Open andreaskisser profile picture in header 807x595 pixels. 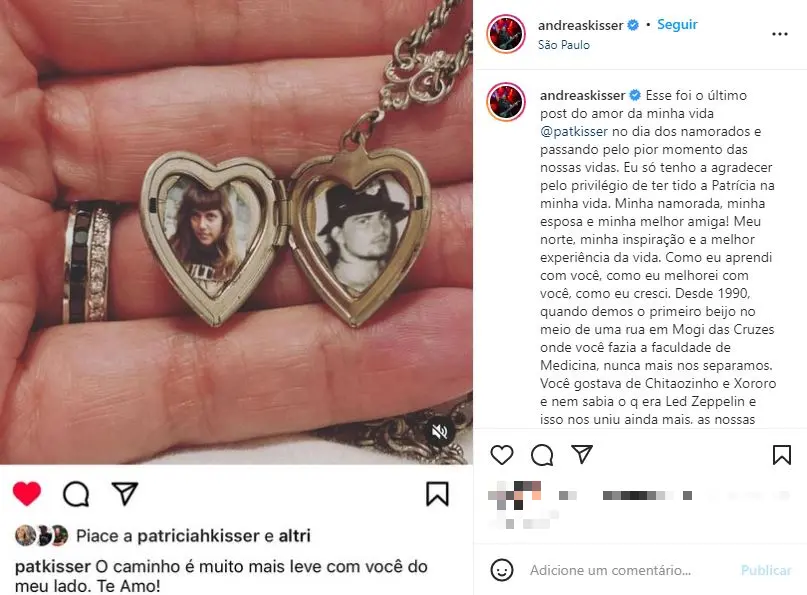click(x=506, y=34)
